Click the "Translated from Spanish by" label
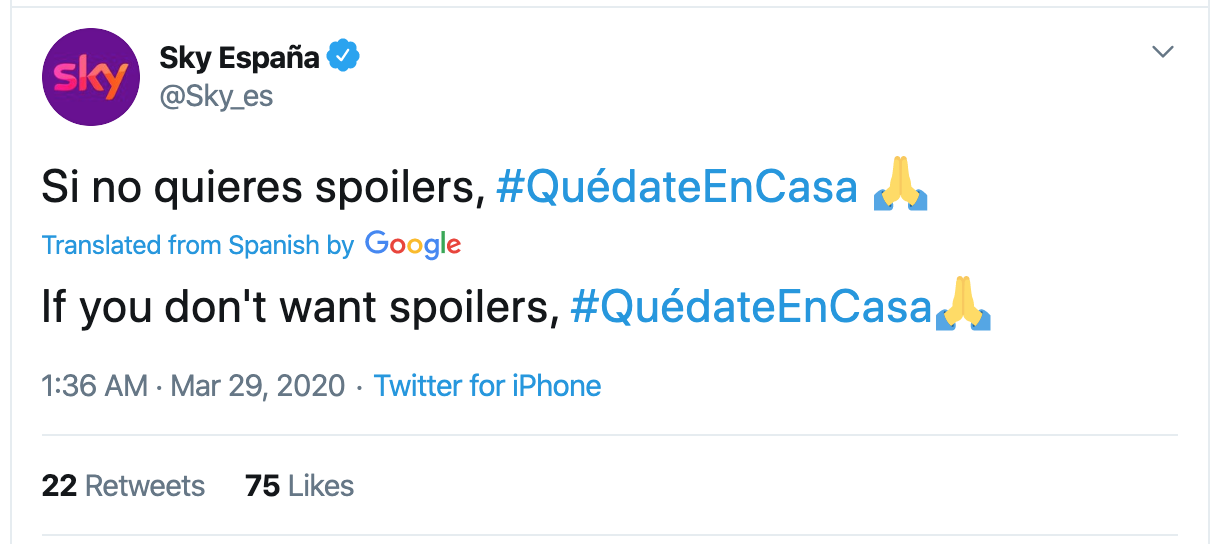Image resolution: width=1218 pixels, height=544 pixels. click(x=198, y=245)
